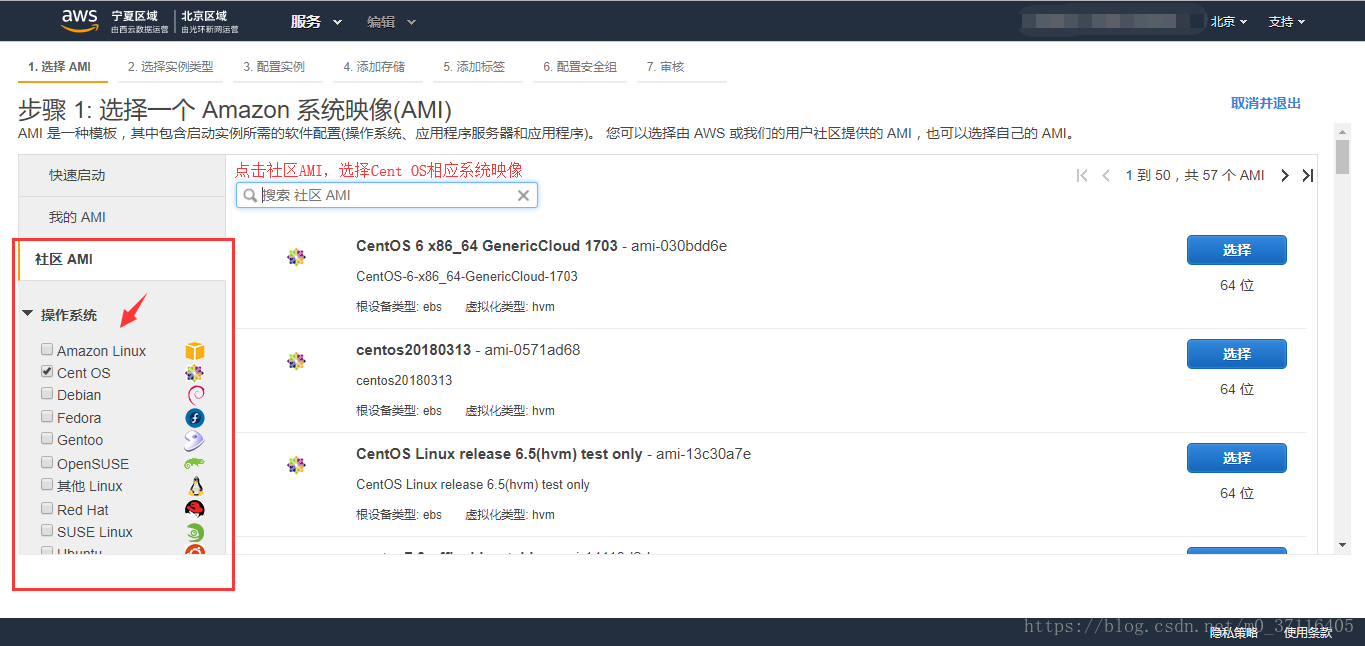
Task: Select CentOS Linux release 6.5(hvm) AMI
Action: pyautogui.click(x=1237, y=458)
